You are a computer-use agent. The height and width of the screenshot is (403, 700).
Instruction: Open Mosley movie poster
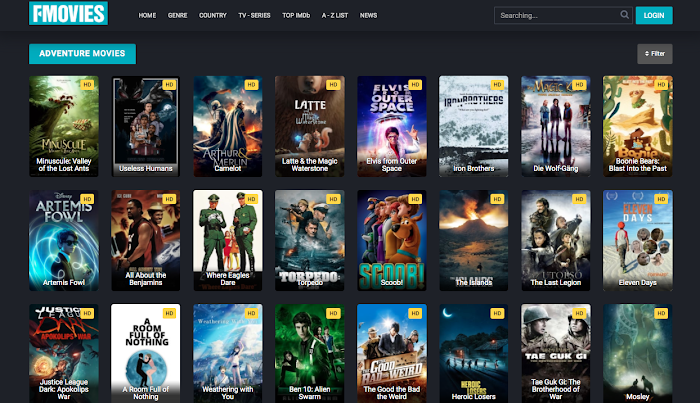click(638, 353)
